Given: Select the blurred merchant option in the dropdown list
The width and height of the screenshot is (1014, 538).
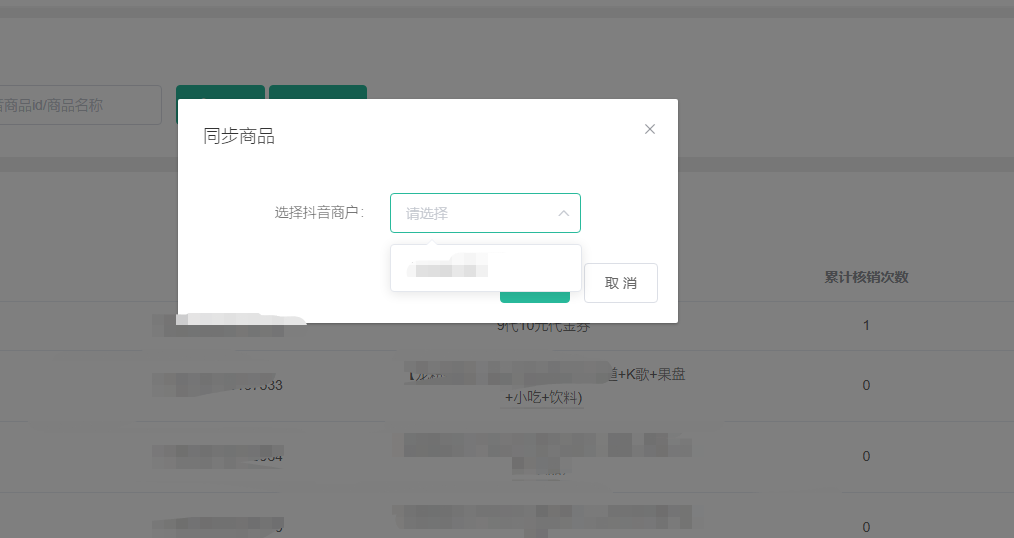Looking at the screenshot, I should pos(450,267).
